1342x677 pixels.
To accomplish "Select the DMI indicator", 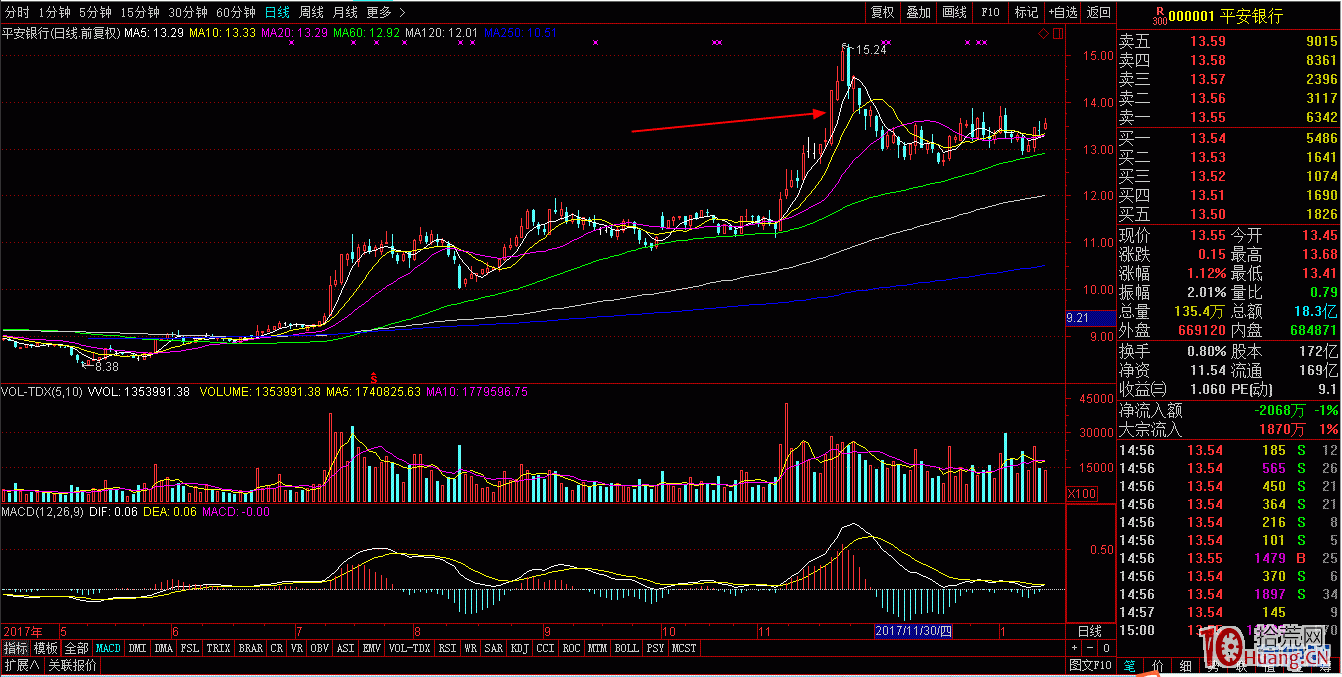I will 137,648.
